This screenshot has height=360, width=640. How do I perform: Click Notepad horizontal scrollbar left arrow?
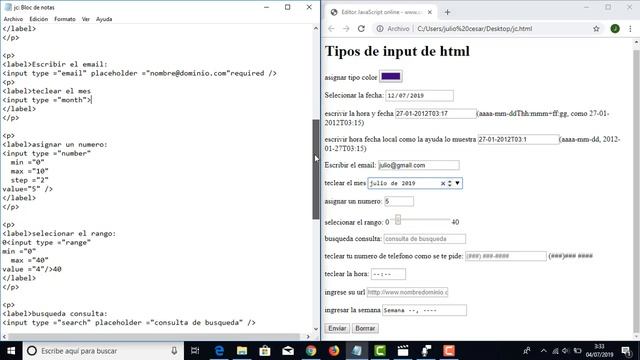(4, 337)
